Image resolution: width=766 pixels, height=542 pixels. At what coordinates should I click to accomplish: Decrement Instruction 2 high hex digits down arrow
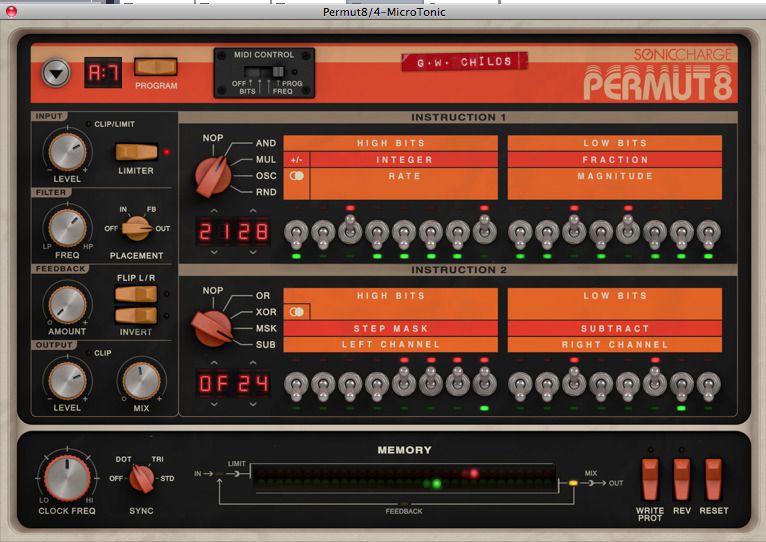tap(214, 405)
